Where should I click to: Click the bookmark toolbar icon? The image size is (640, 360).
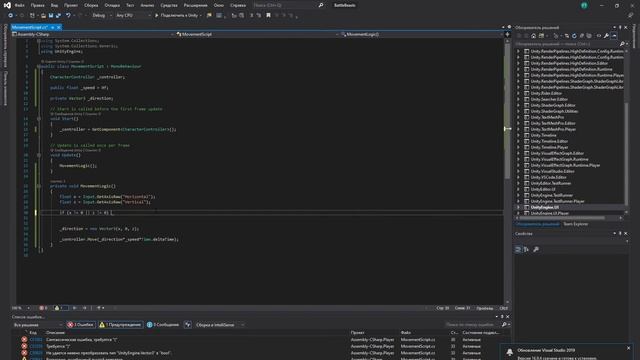[x=268, y=16]
